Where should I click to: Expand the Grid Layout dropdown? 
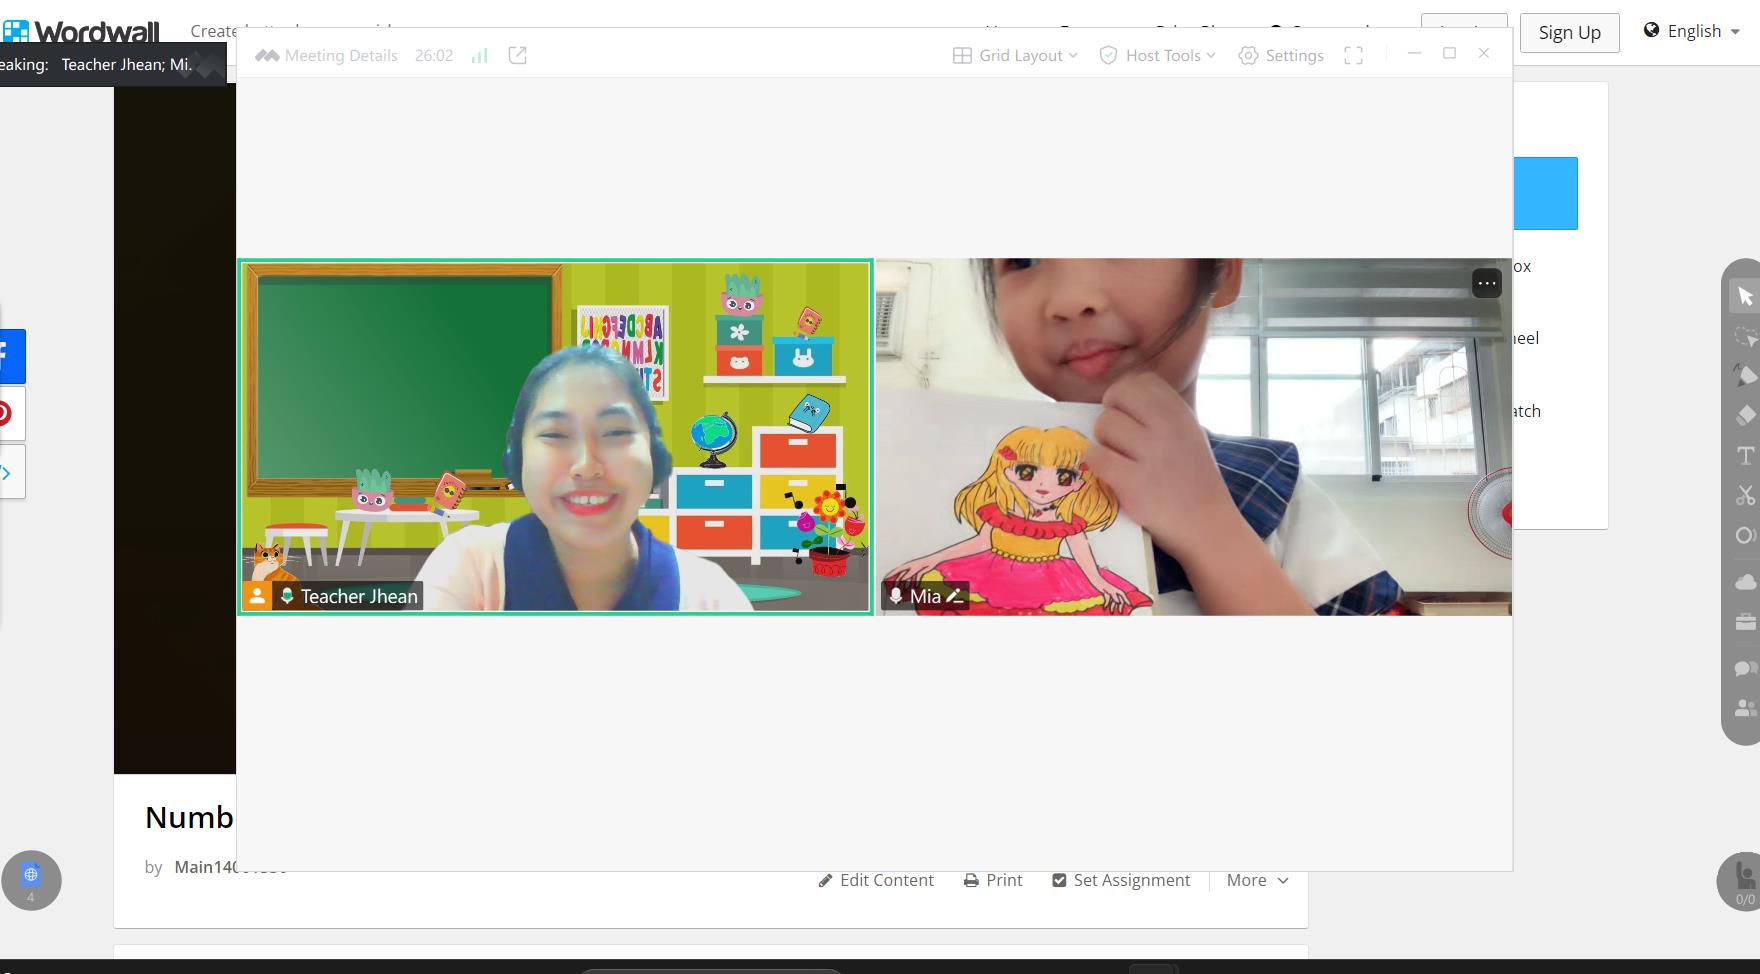click(1015, 56)
